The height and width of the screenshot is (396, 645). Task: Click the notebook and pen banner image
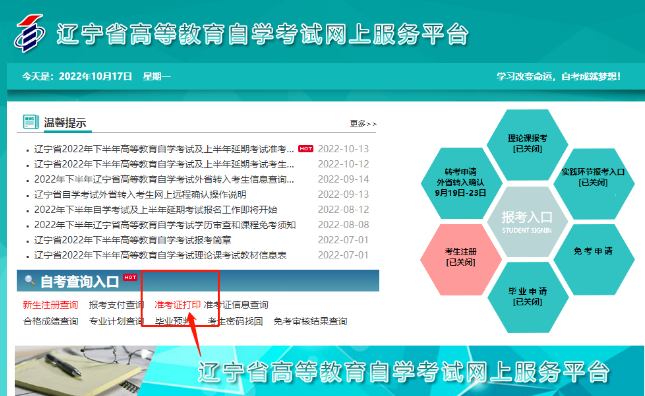tap(85, 371)
